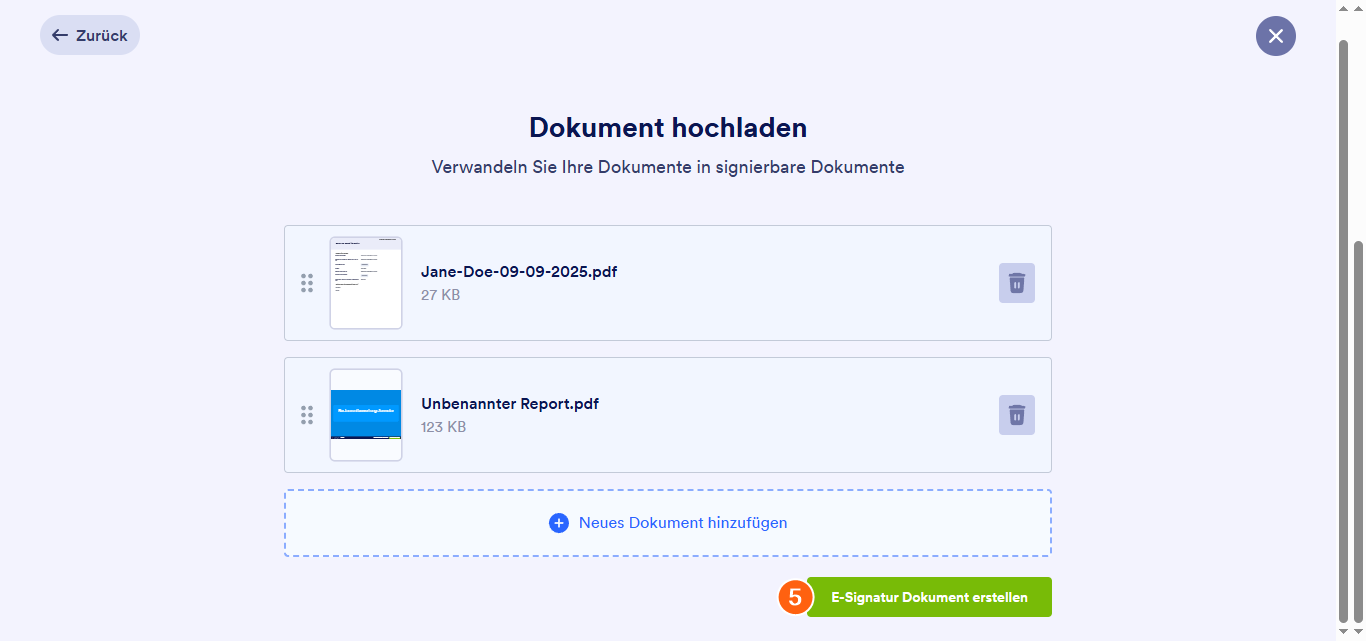Click the X icon at top right
Image resolution: width=1366 pixels, height=641 pixels.
pos(1275,35)
